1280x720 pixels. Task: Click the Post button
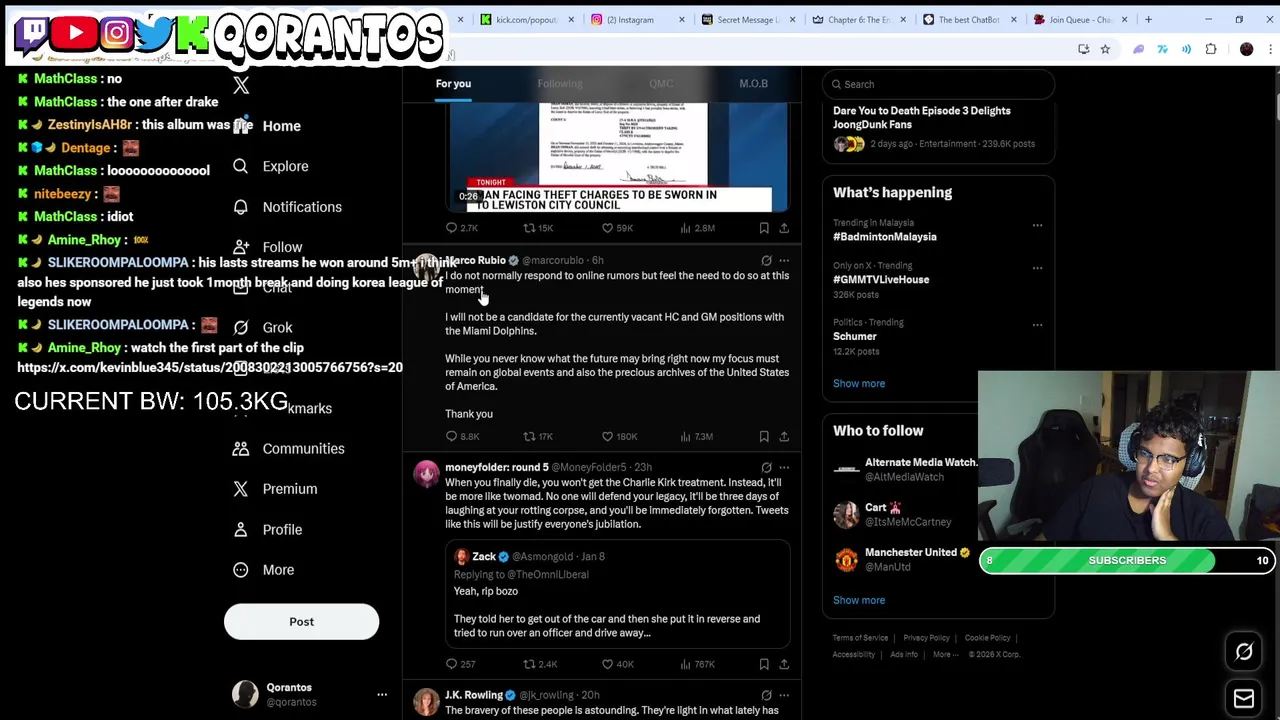pyautogui.click(x=301, y=622)
